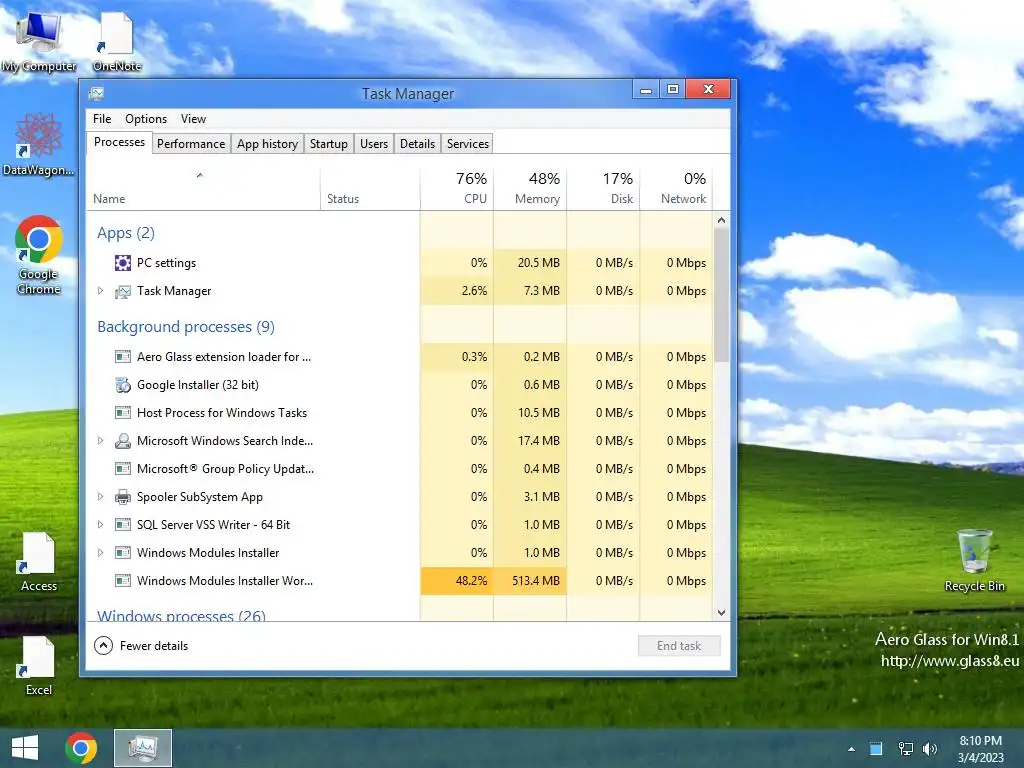
Task: Click Task Manager title bar icon
Action: [97, 93]
